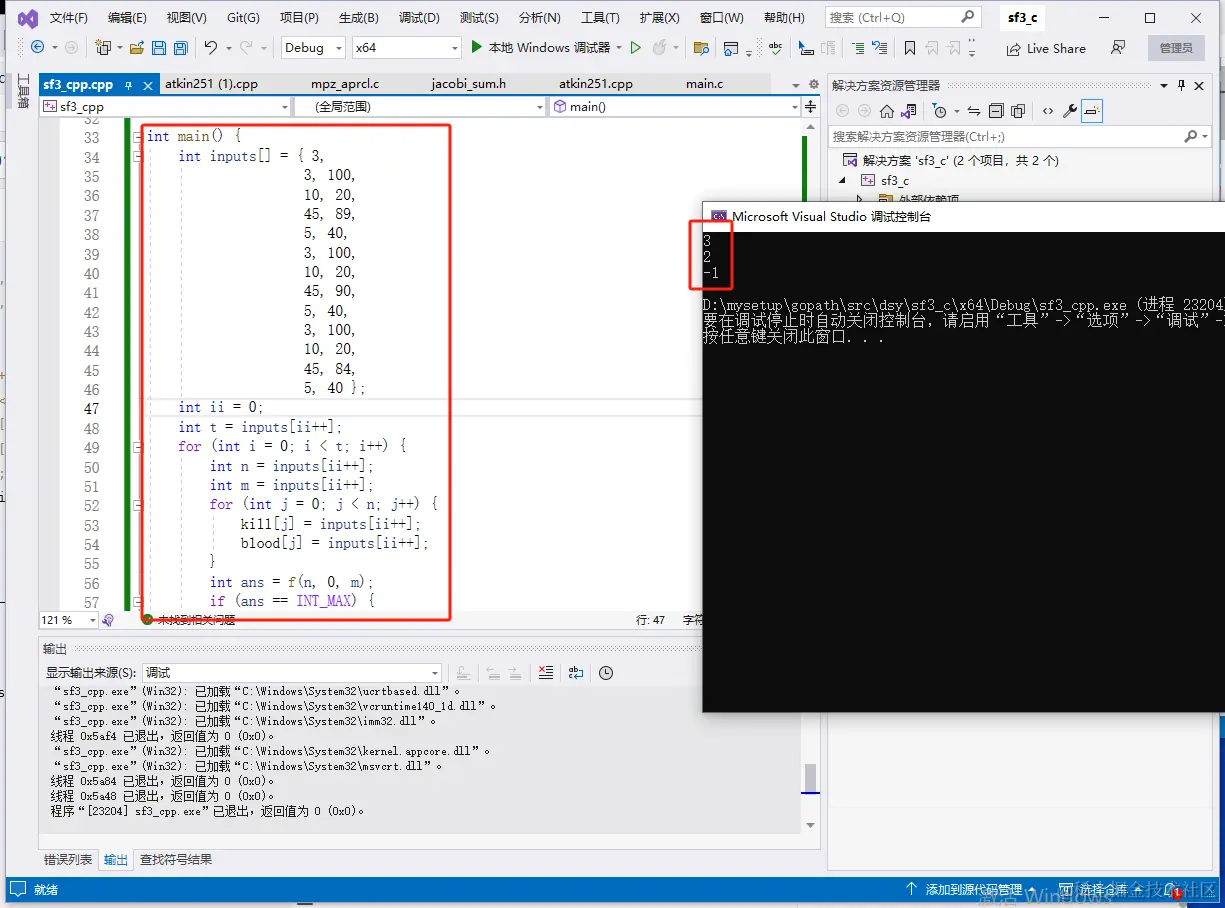Viewport: 1225px width, 908px height.
Task: Start without debugging using the hollow green play icon
Action: click(x=635, y=47)
